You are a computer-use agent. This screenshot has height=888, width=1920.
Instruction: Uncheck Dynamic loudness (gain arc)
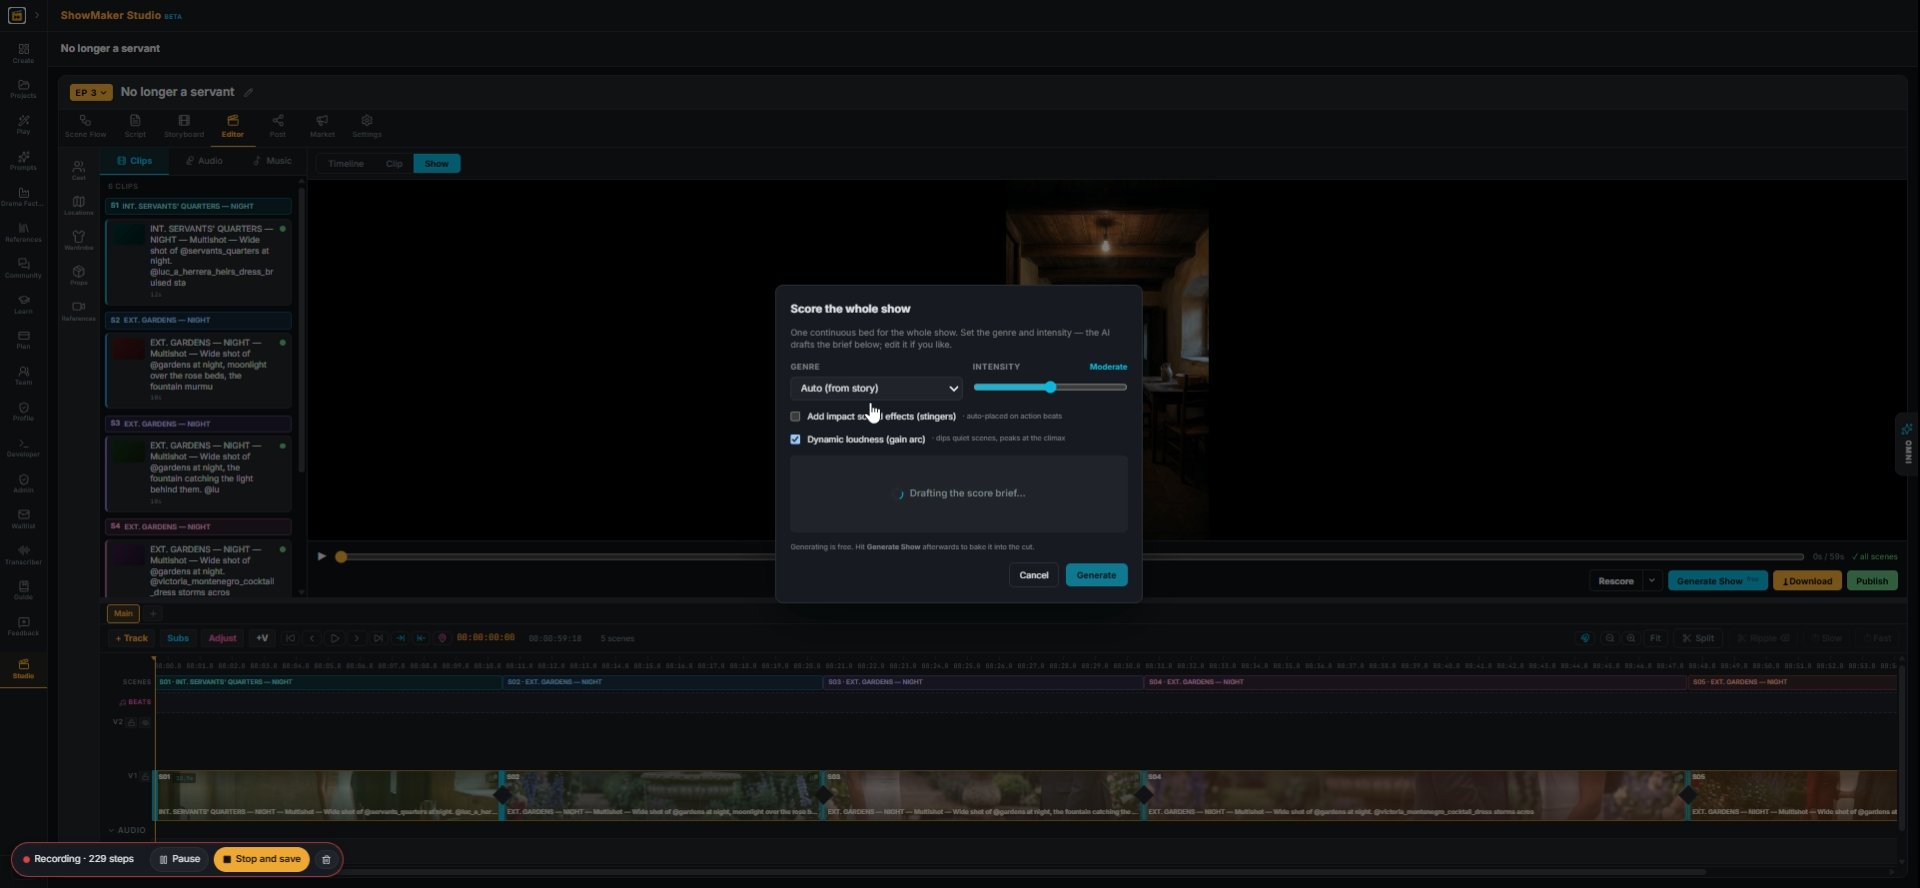(795, 439)
